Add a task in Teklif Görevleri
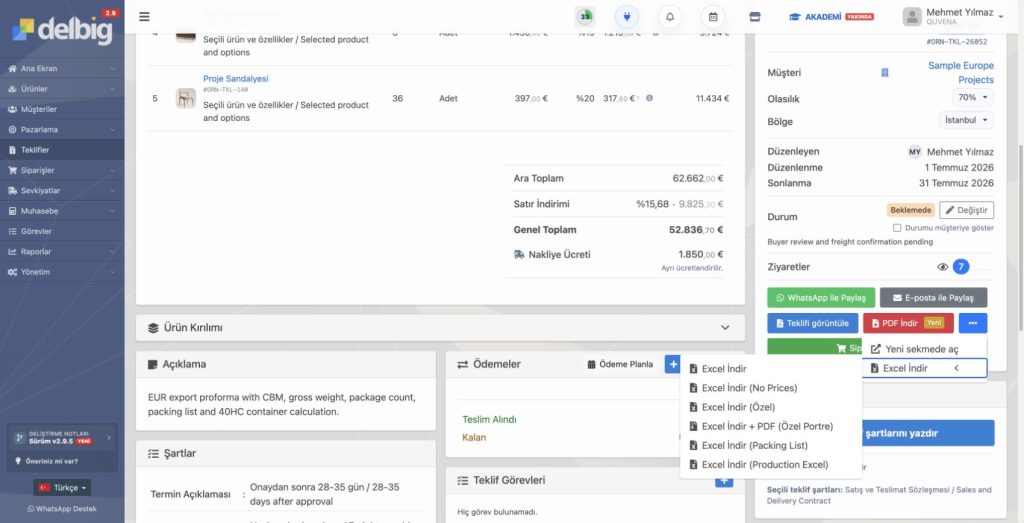Viewport: 1024px width, 523px height. (724, 482)
